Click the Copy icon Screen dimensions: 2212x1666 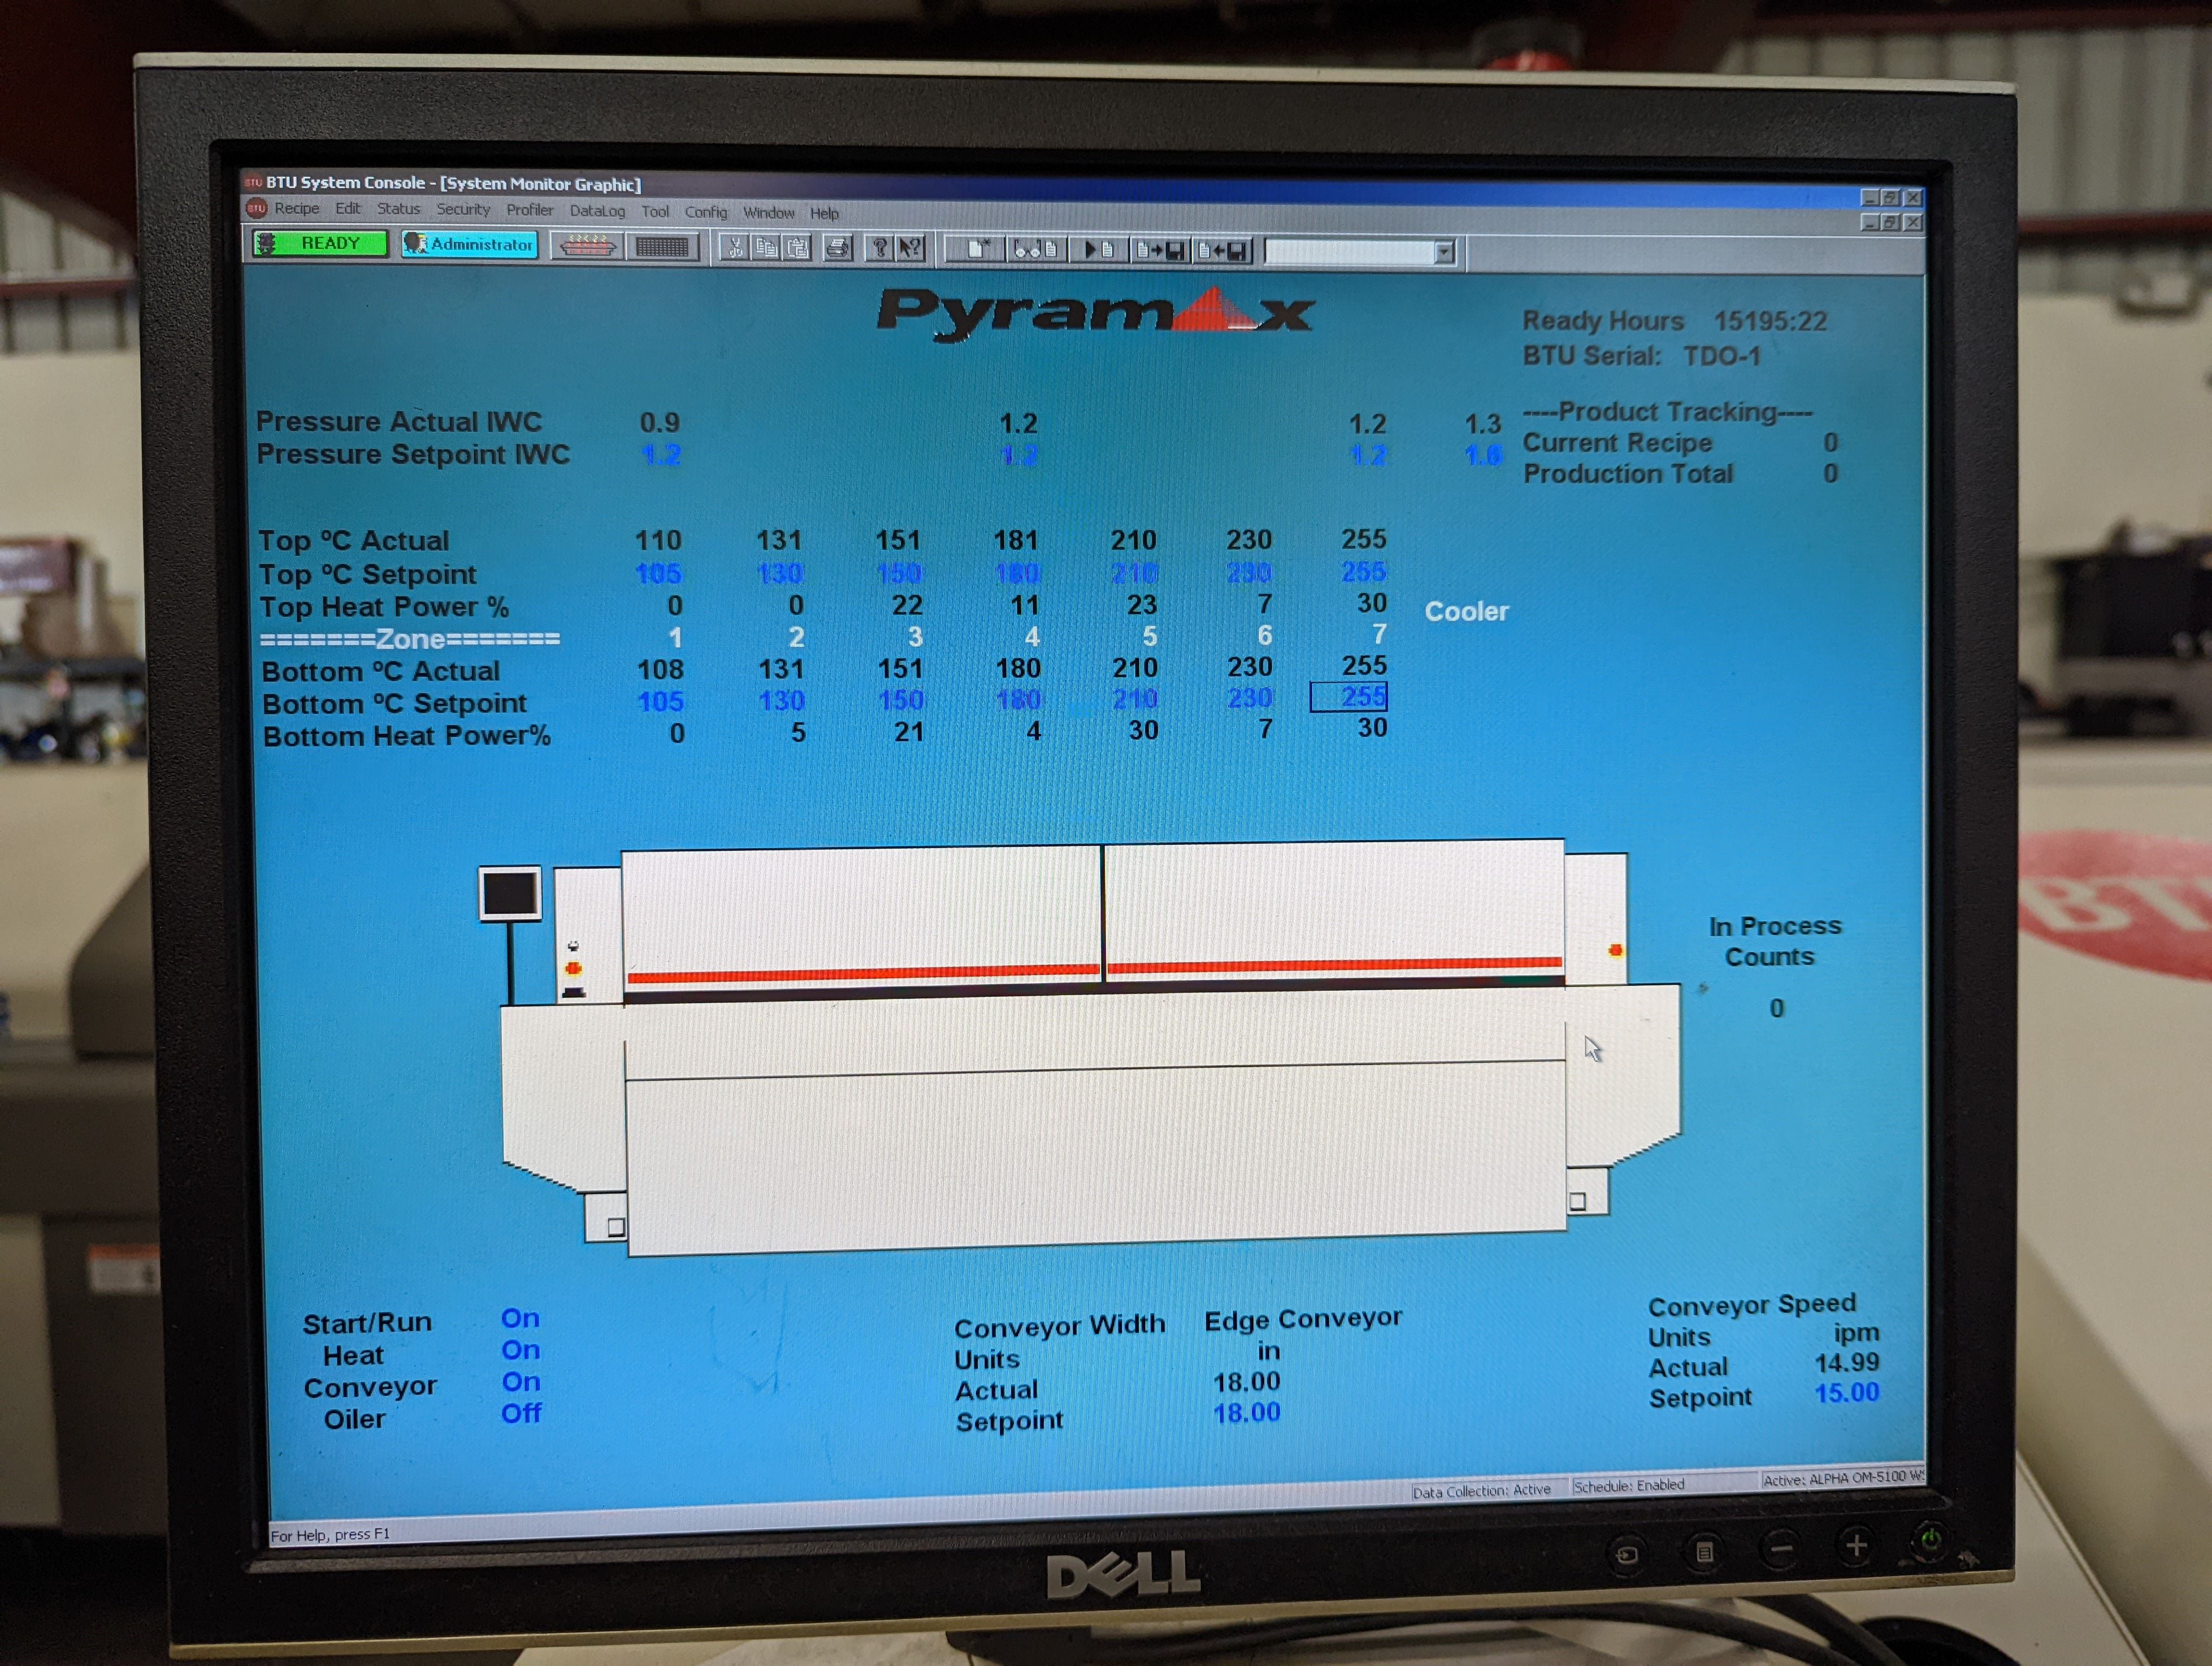point(768,250)
